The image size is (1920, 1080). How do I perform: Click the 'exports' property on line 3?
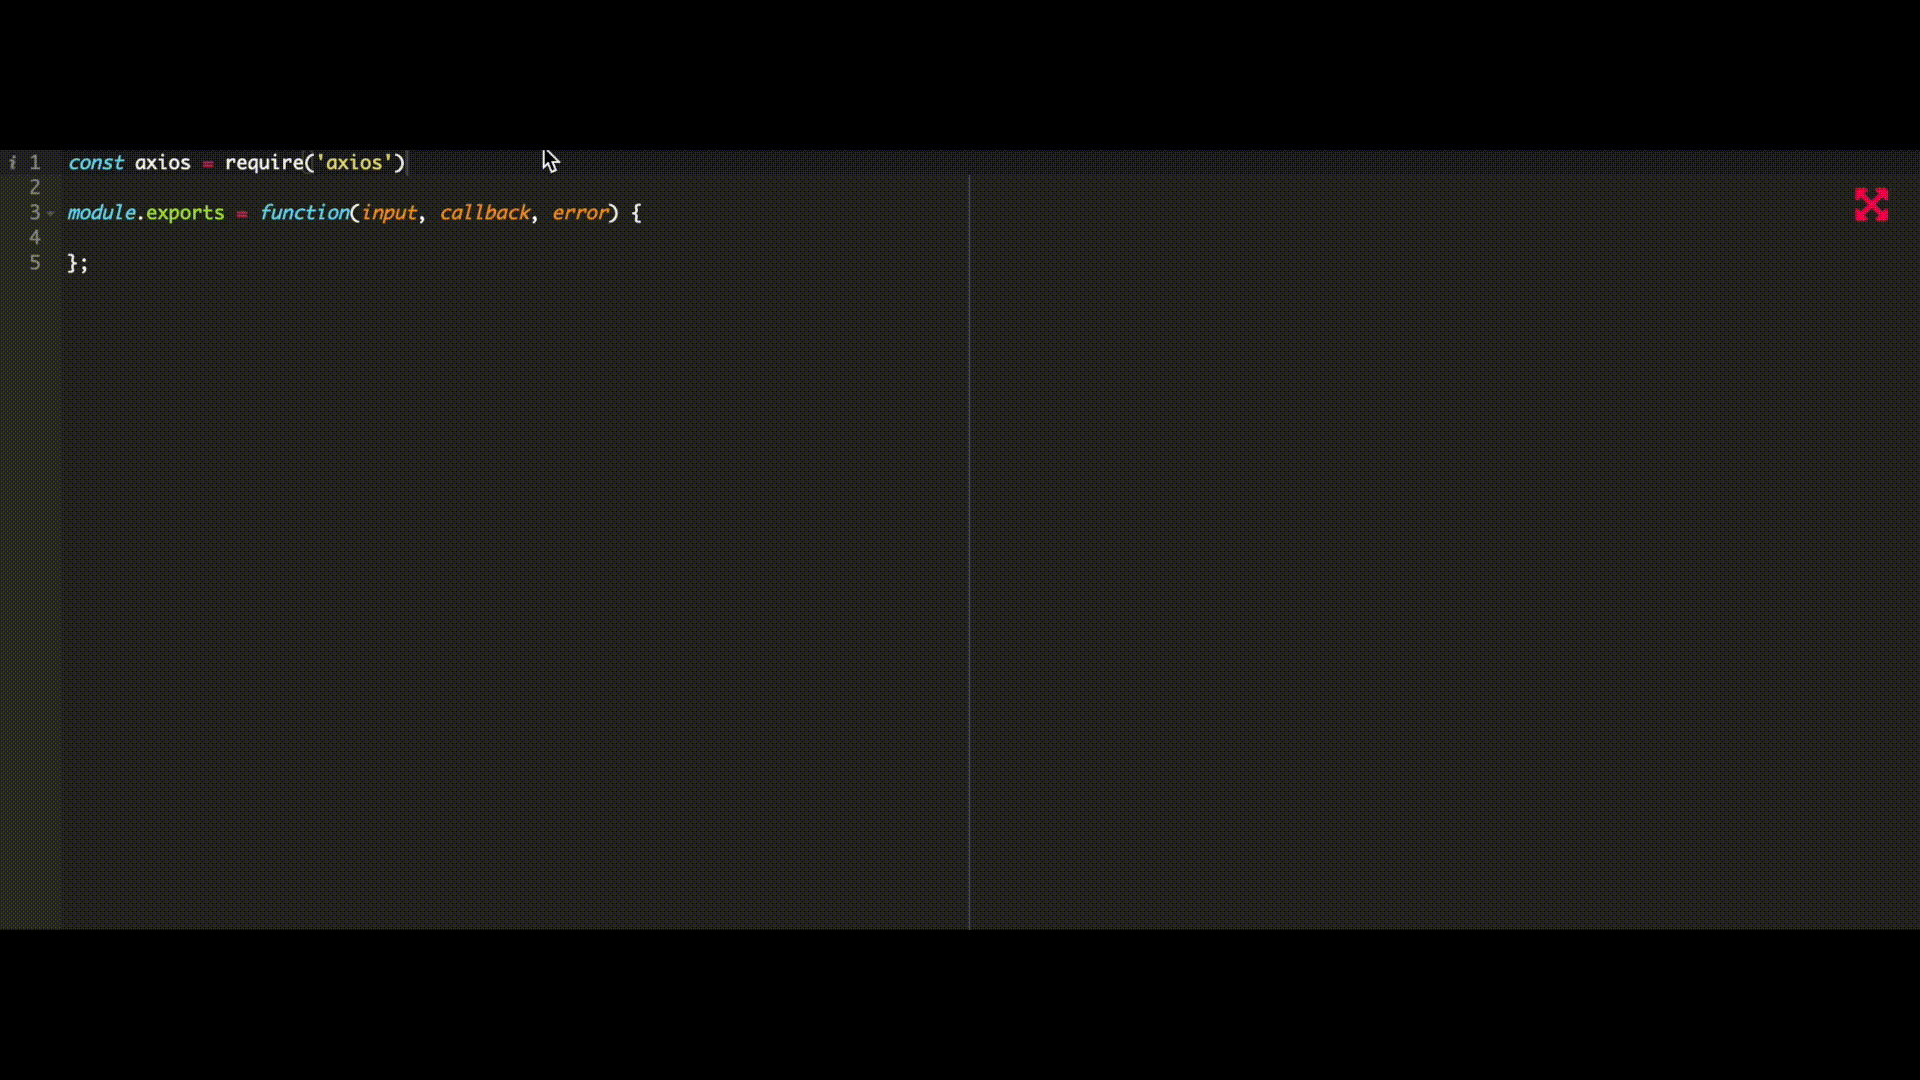tap(185, 212)
